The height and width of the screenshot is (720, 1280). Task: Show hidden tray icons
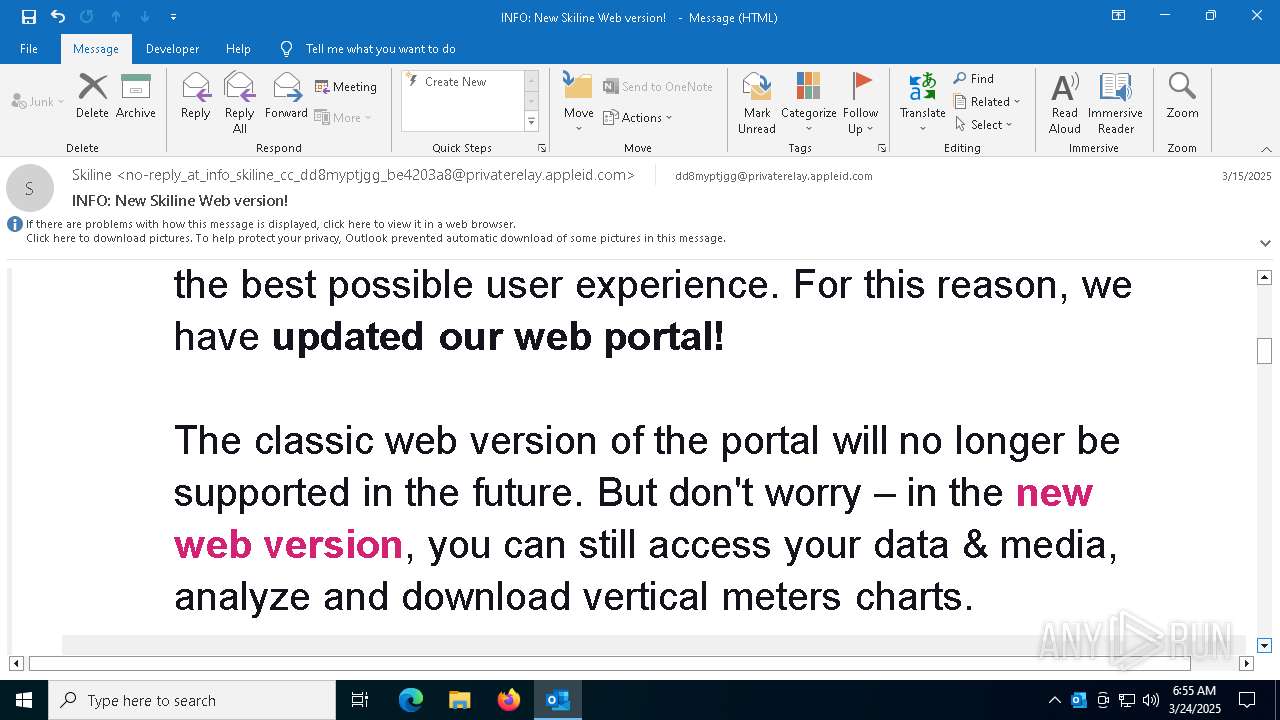tap(1054, 700)
